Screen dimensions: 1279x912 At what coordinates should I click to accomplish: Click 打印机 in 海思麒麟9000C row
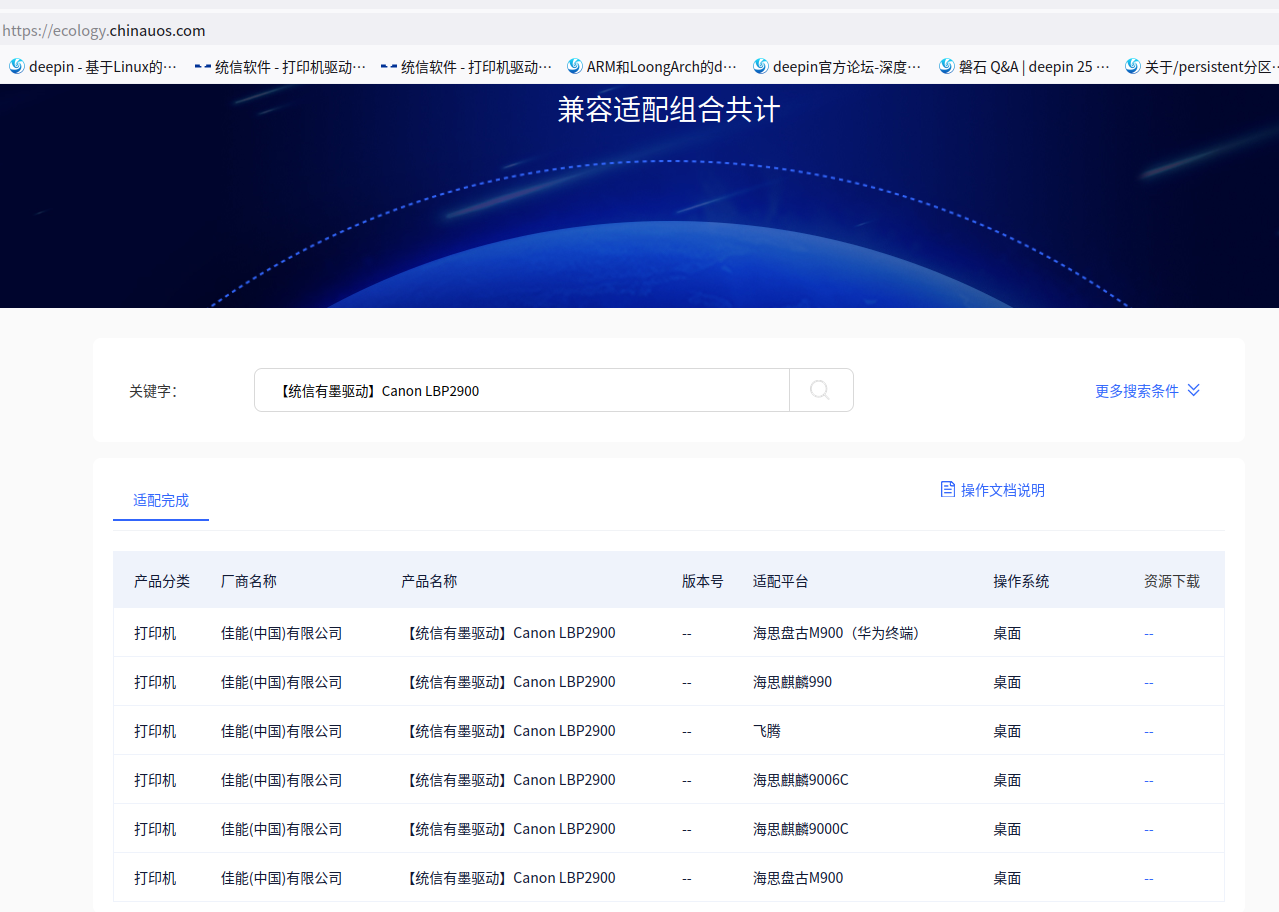point(155,829)
